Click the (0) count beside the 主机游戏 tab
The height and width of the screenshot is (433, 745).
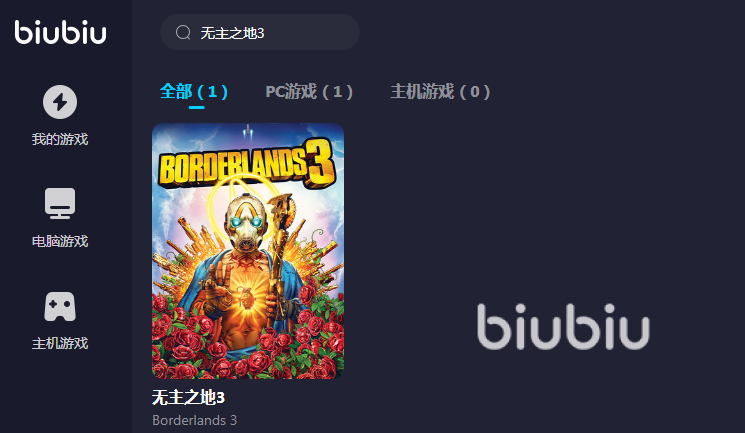474,91
